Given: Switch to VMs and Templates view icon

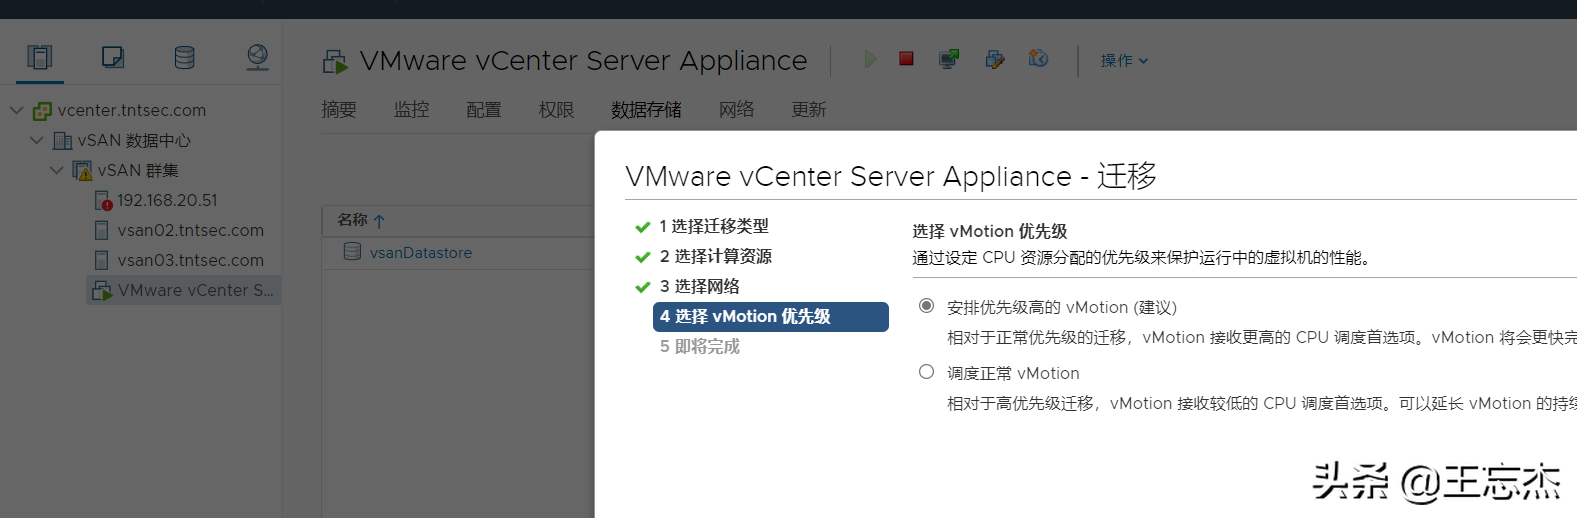Looking at the screenshot, I should tap(113, 57).
